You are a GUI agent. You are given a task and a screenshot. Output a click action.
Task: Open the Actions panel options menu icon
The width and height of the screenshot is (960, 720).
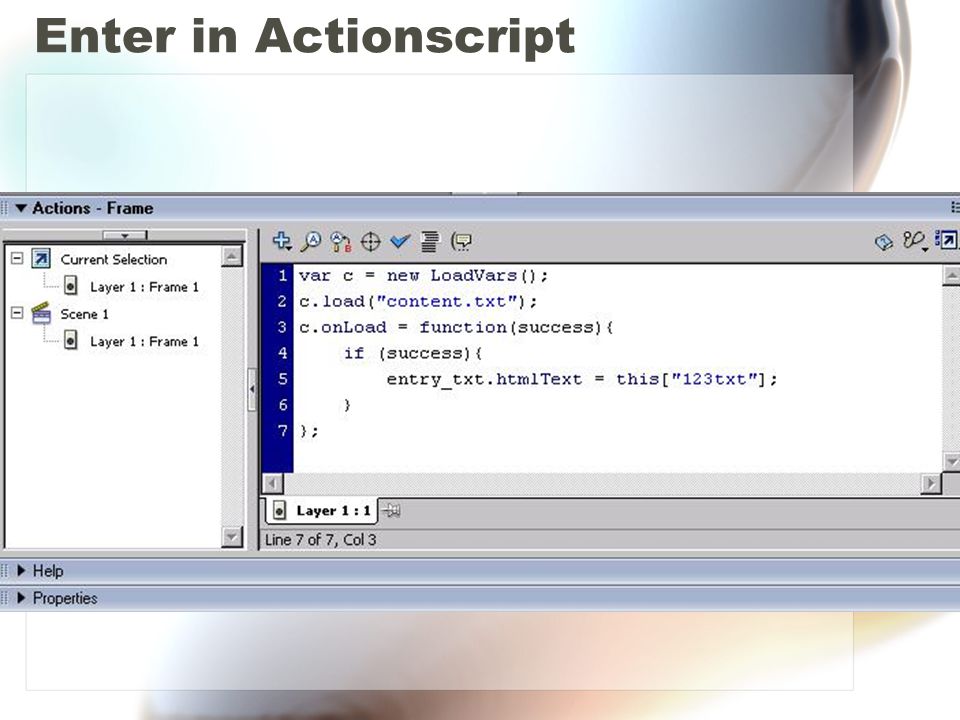[x=954, y=208]
